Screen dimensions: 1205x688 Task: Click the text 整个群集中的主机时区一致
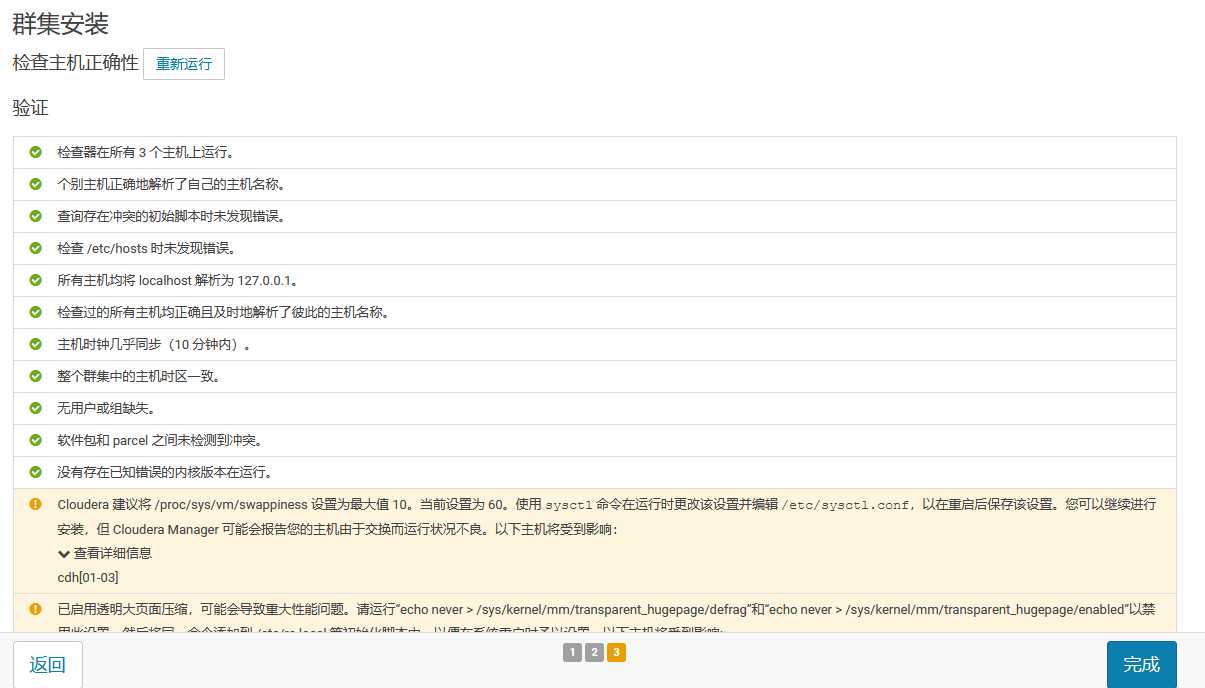tap(139, 377)
